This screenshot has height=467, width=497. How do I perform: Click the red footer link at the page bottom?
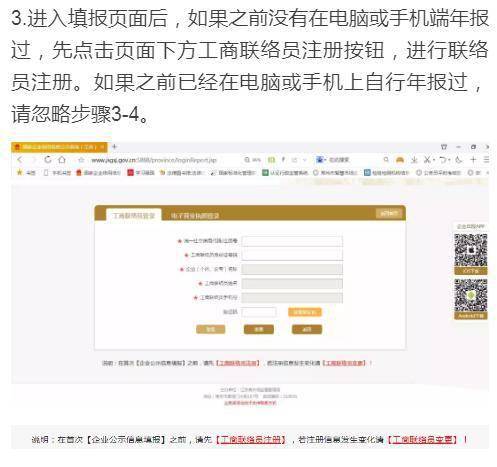(250, 403)
